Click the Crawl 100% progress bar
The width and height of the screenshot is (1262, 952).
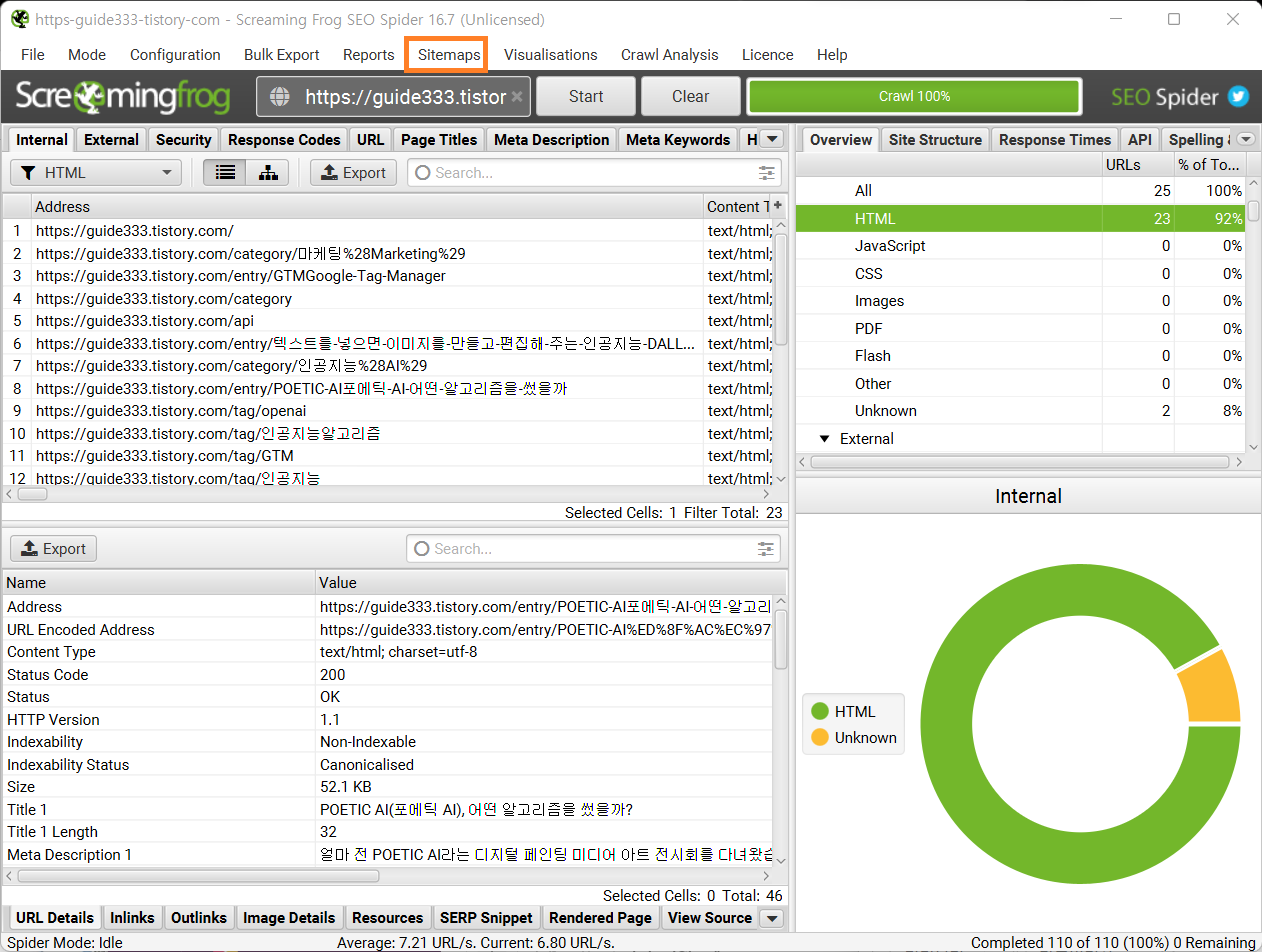[x=915, y=97]
